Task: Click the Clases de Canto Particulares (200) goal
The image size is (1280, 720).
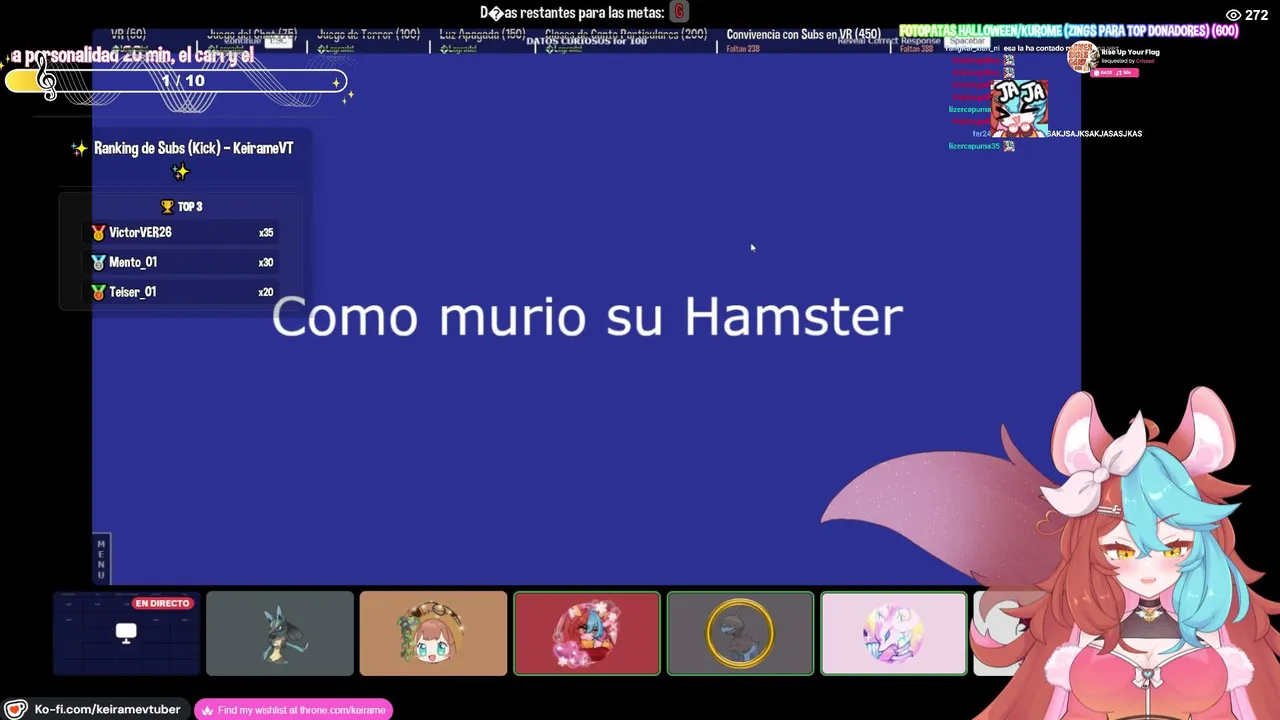Action: click(x=626, y=35)
